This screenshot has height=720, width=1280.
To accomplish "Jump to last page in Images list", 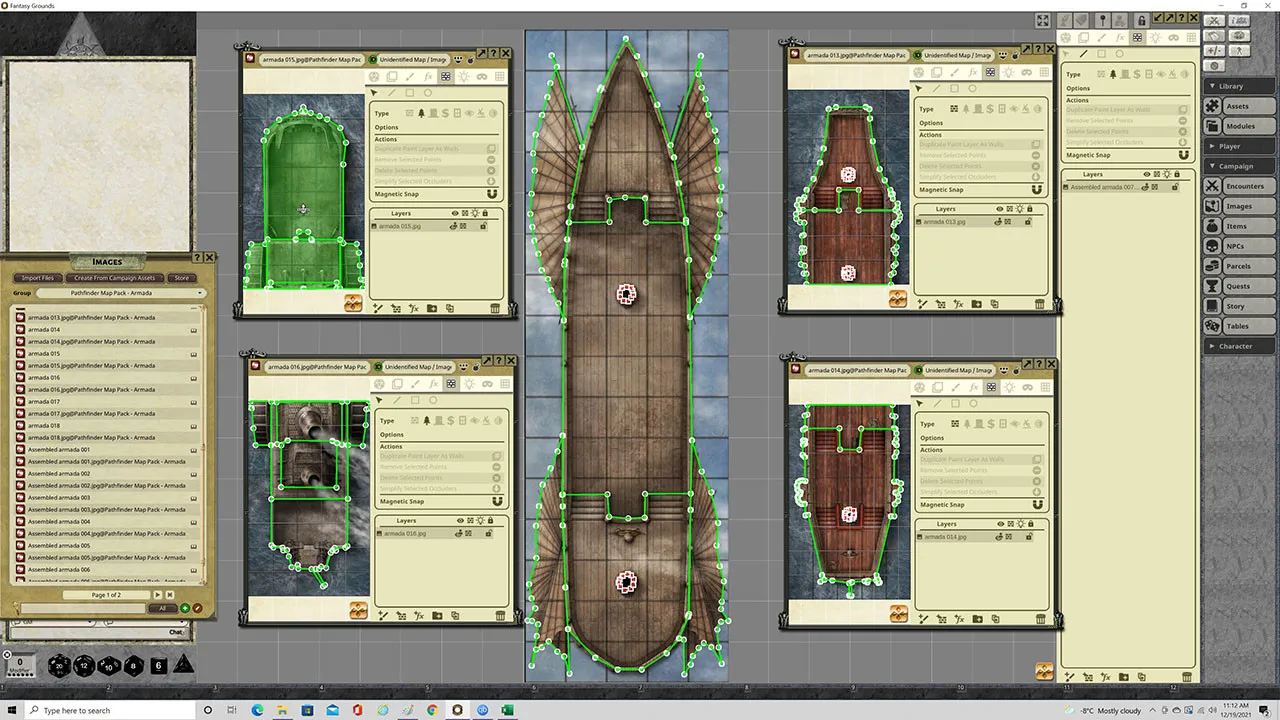I will [170, 595].
